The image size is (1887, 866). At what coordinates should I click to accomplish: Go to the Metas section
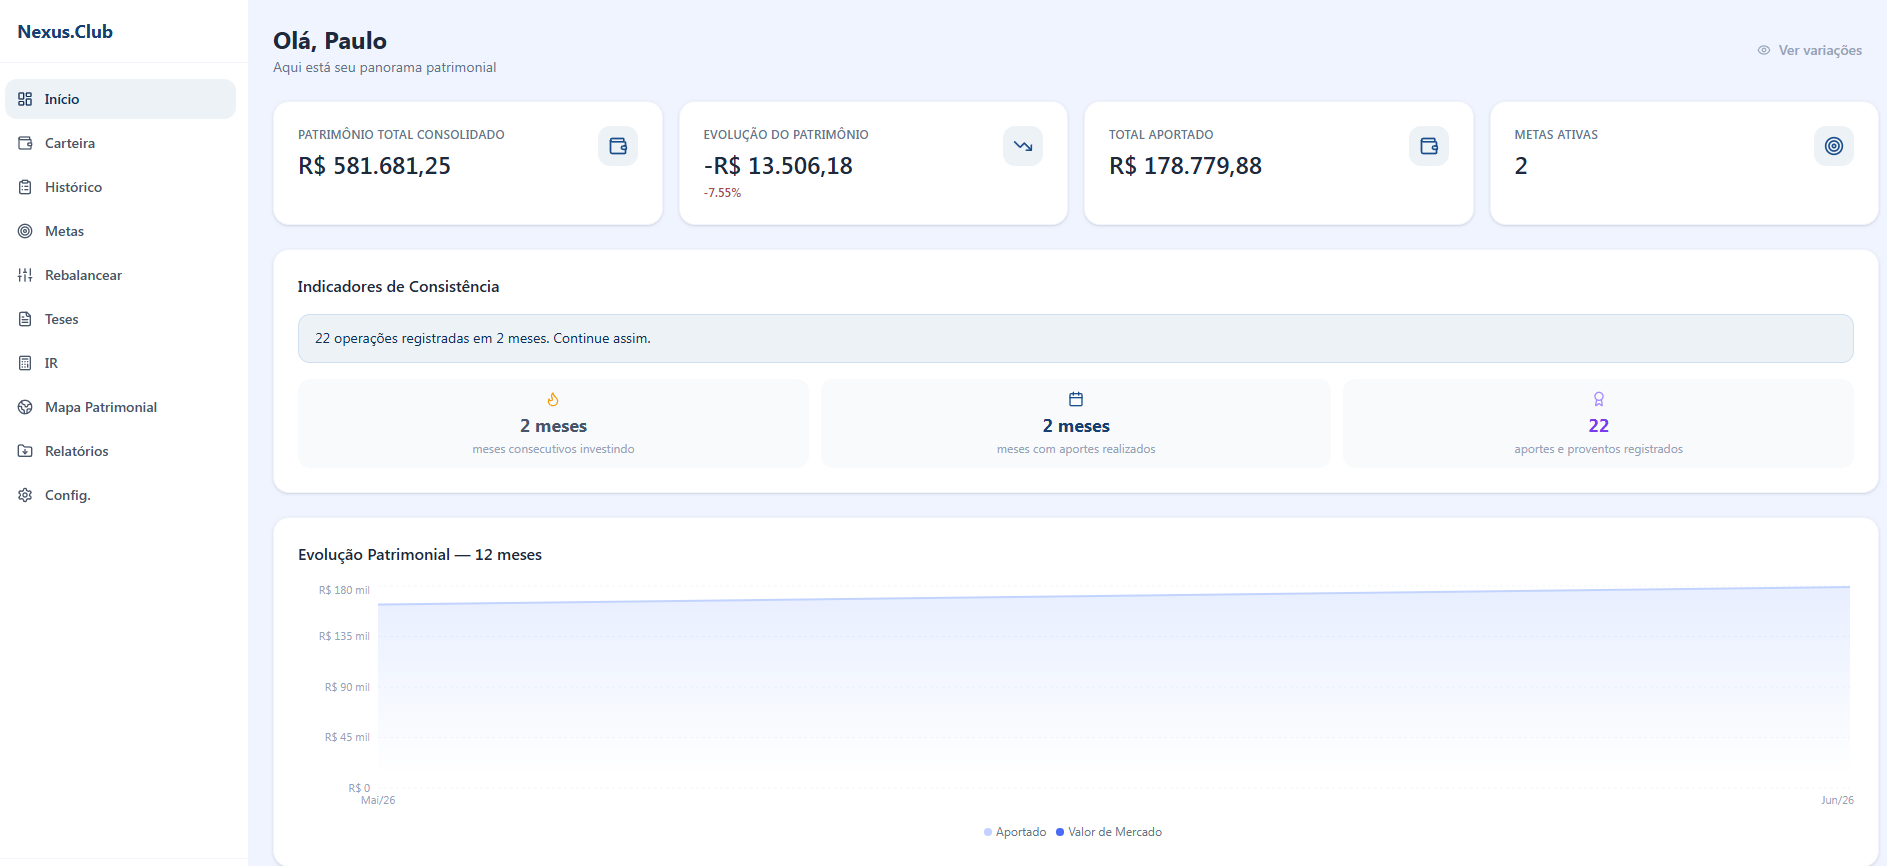tap(120, 231)
